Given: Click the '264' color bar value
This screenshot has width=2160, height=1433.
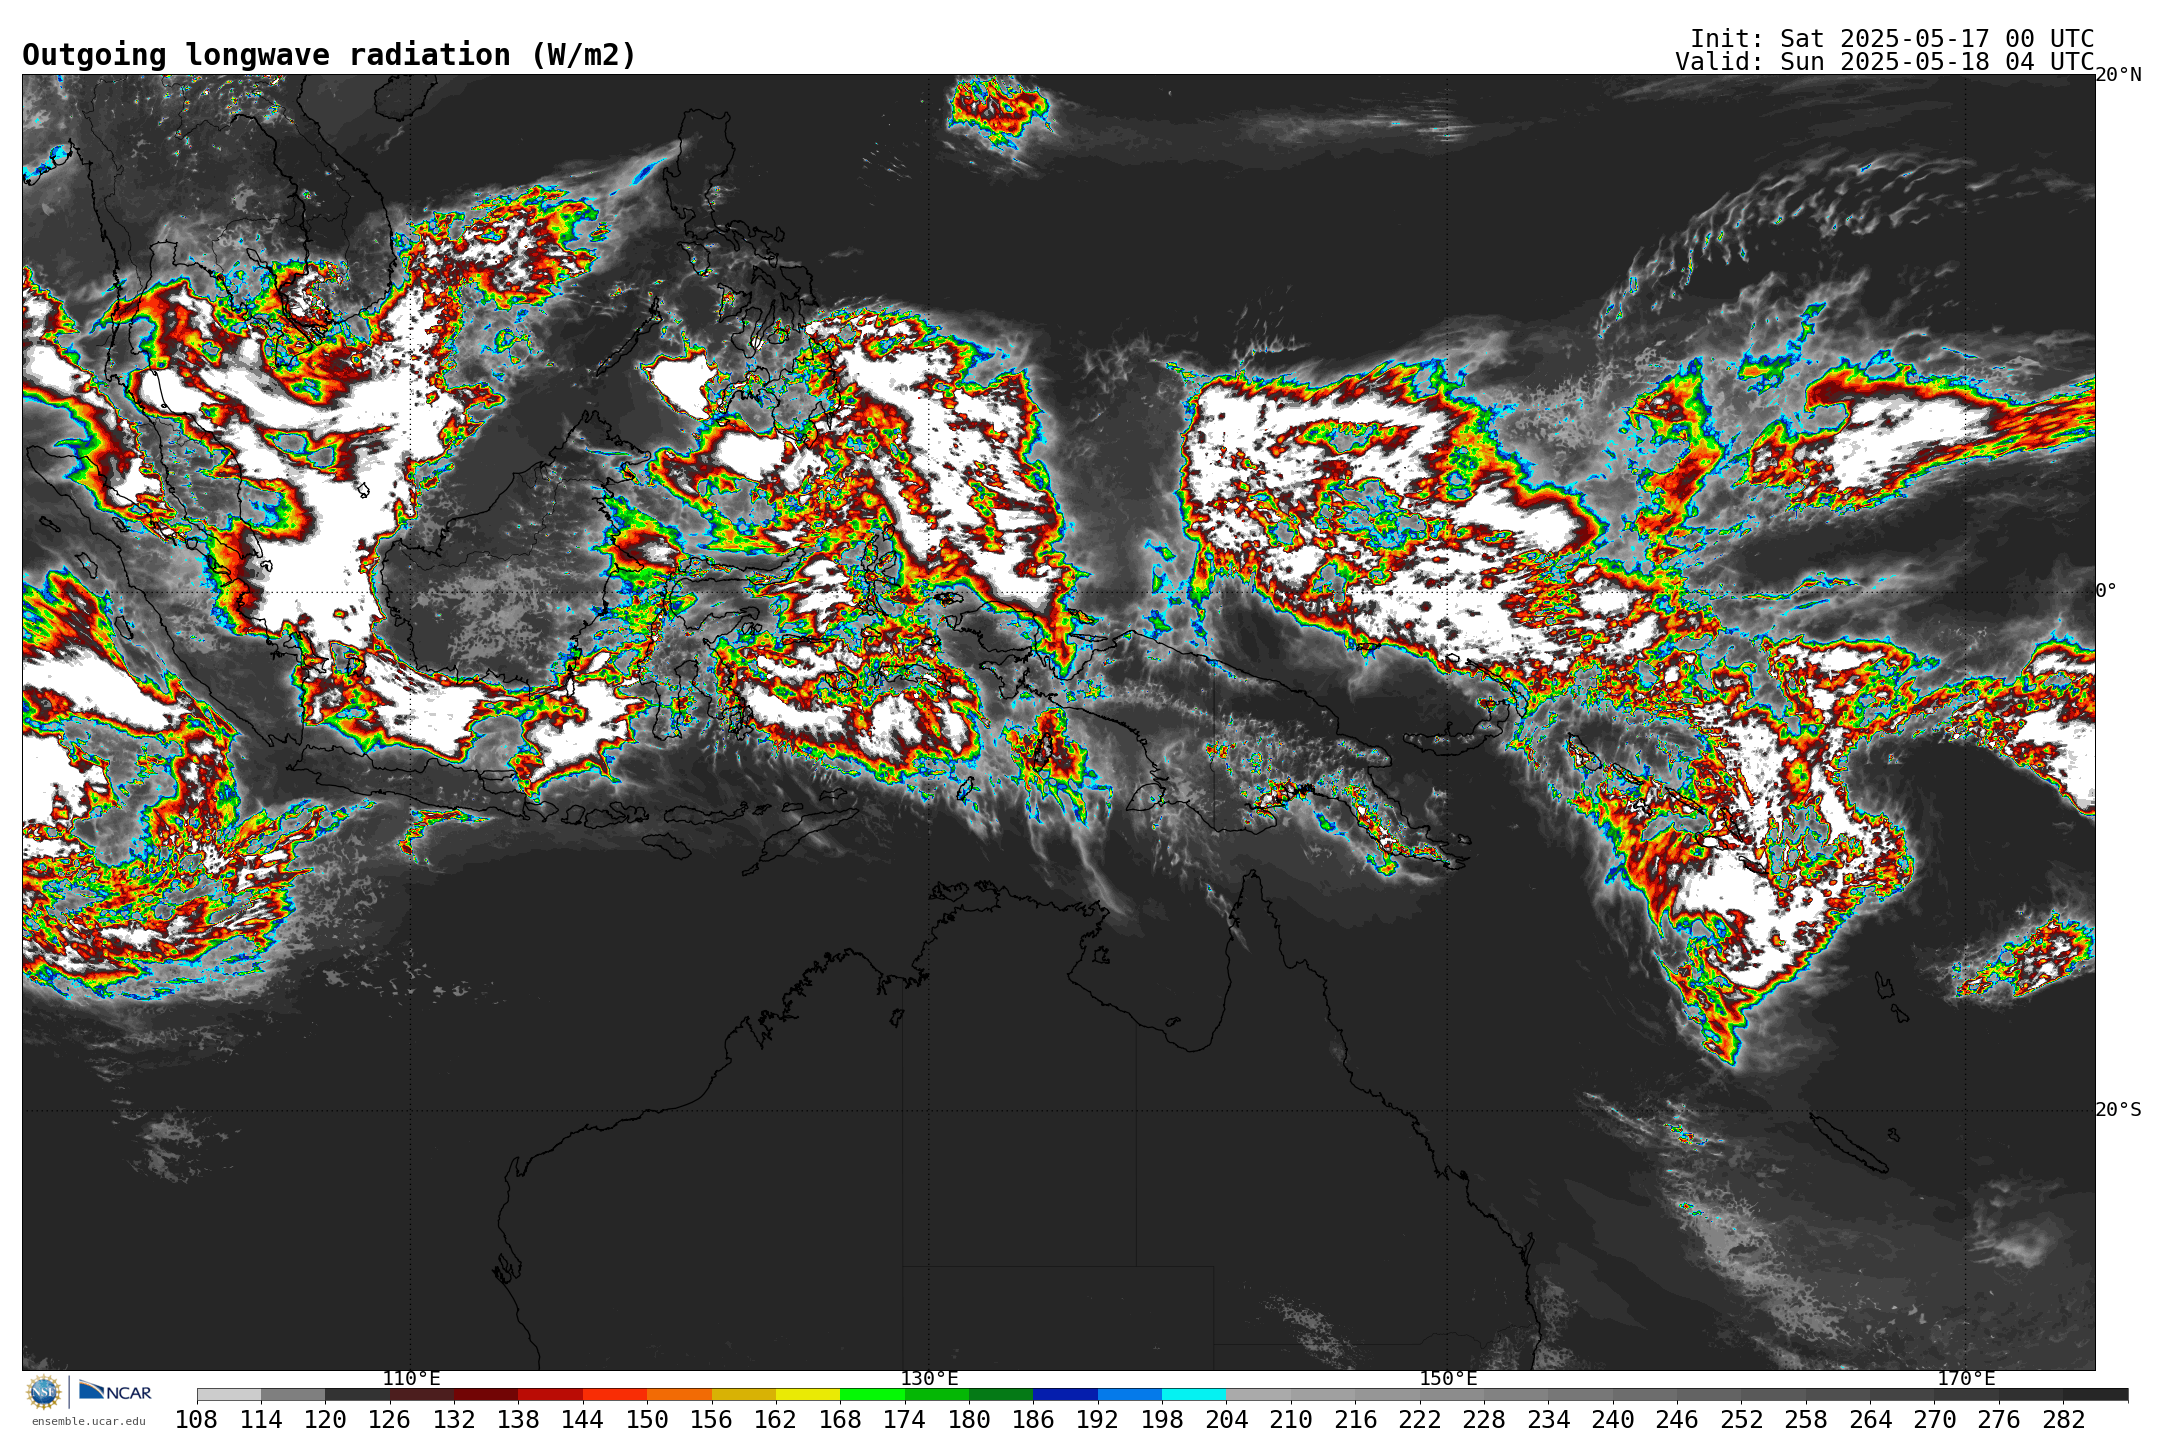Looking at the screenshot, I should (1870, 1420).
